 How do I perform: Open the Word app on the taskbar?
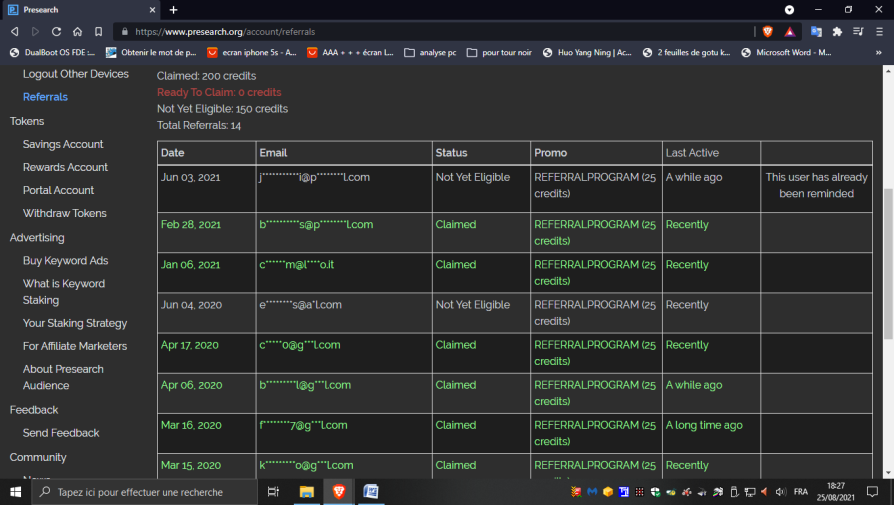371,492
